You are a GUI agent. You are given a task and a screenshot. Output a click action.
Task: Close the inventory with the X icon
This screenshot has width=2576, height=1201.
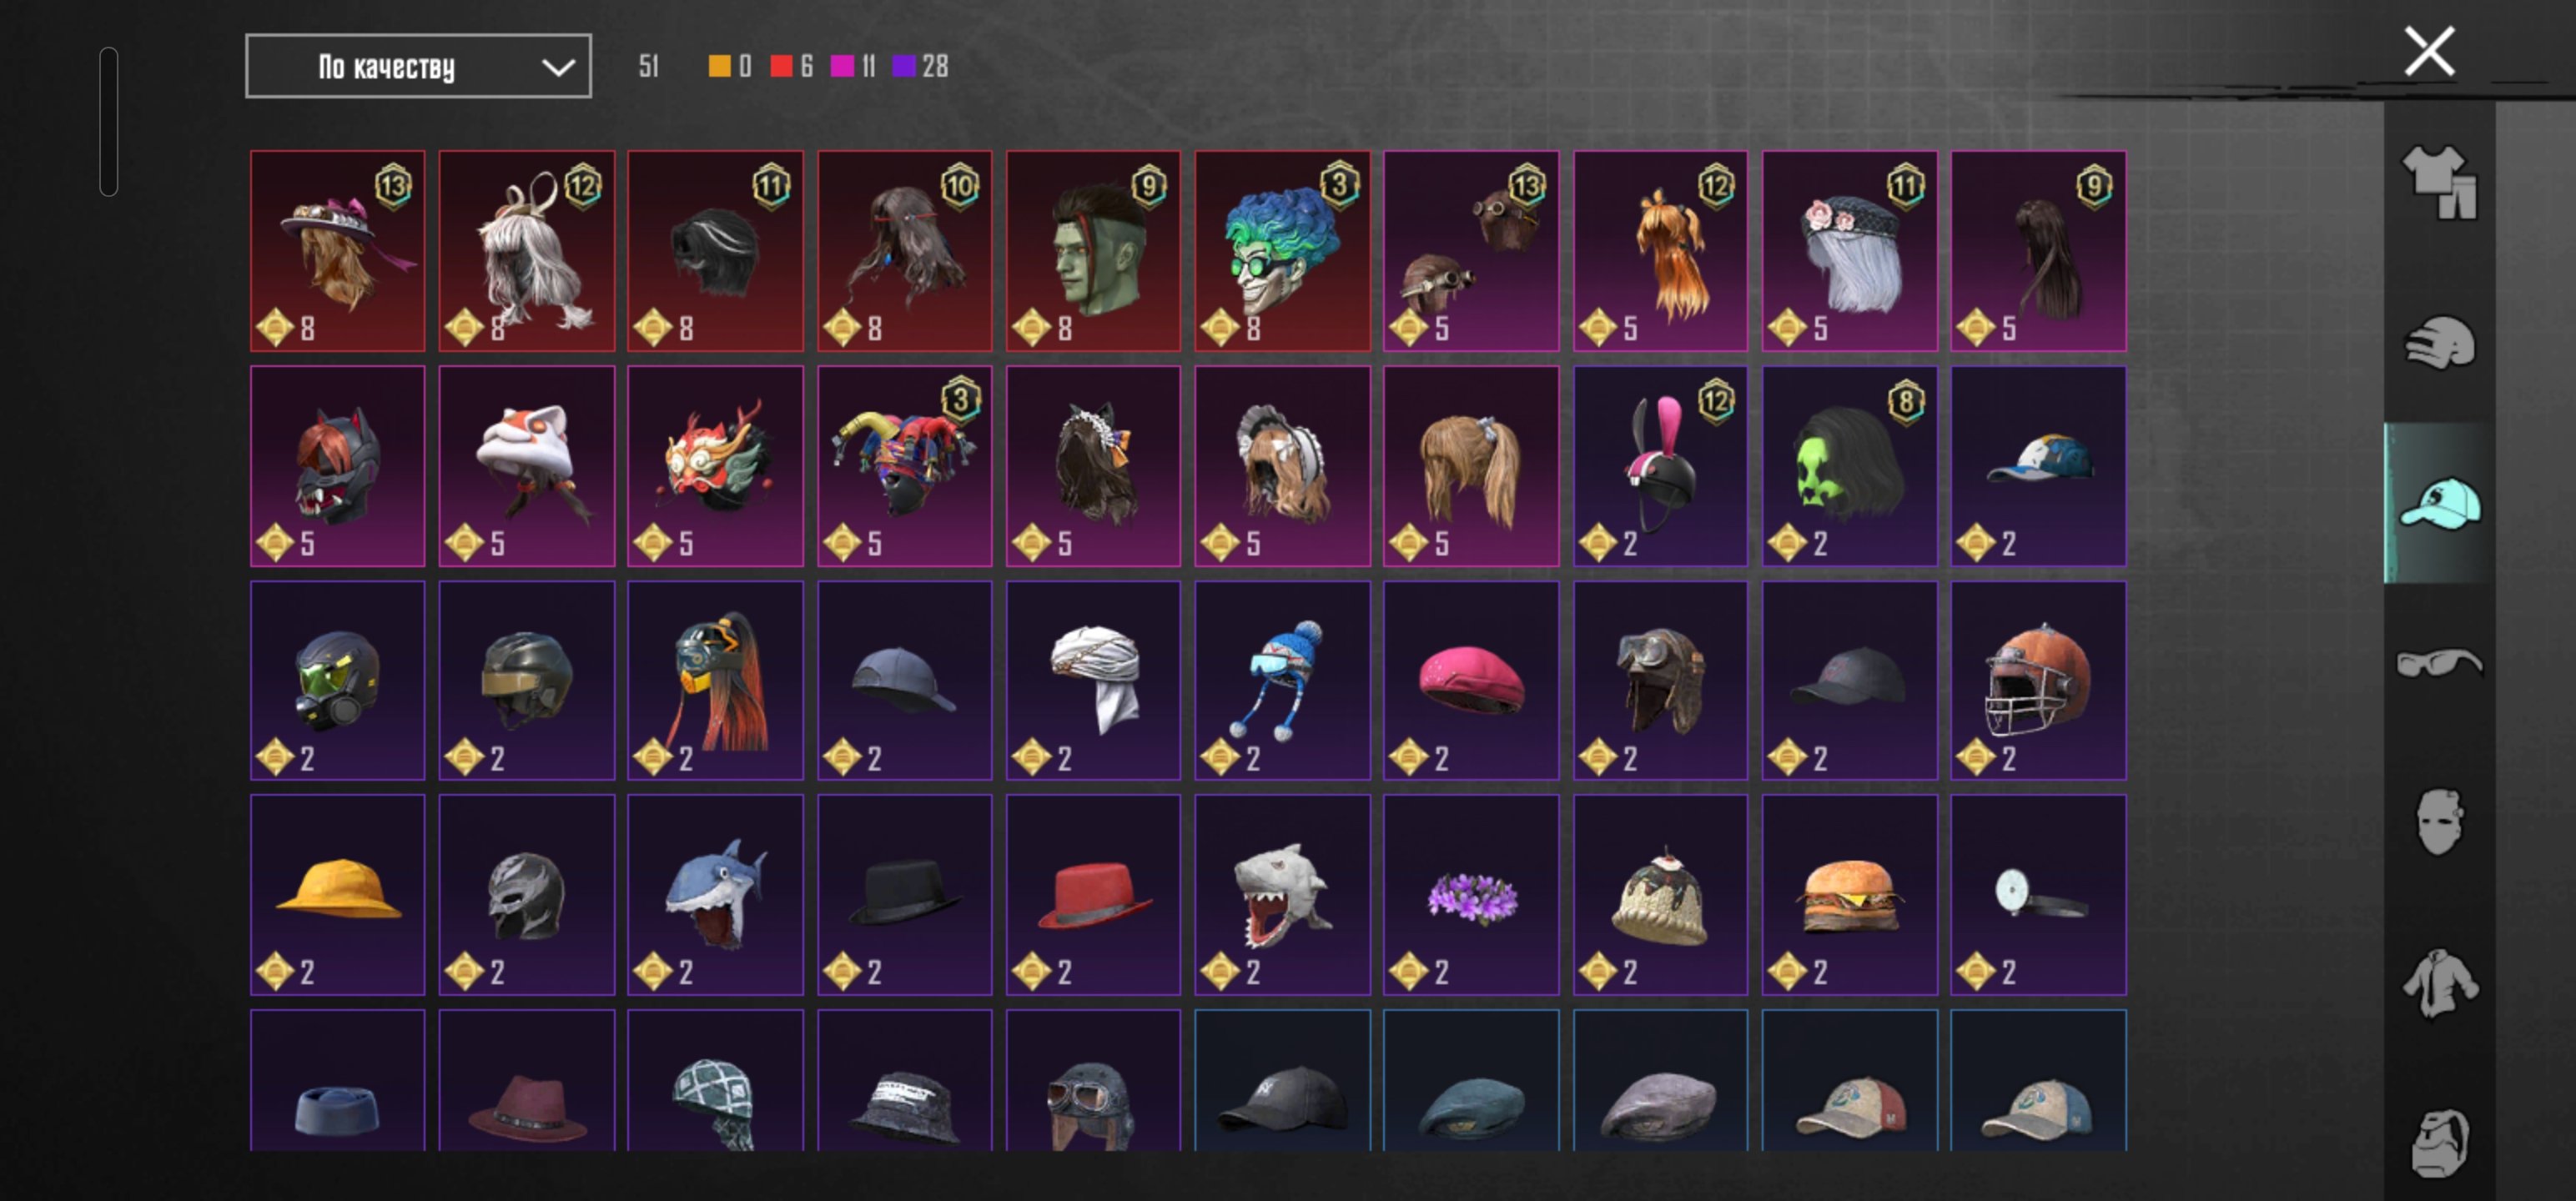point(2429,52)
